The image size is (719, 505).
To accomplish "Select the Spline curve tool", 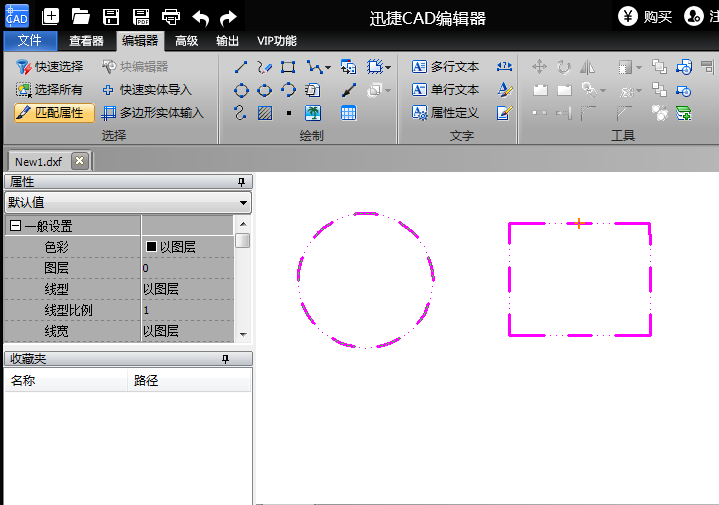I will 240,113.
